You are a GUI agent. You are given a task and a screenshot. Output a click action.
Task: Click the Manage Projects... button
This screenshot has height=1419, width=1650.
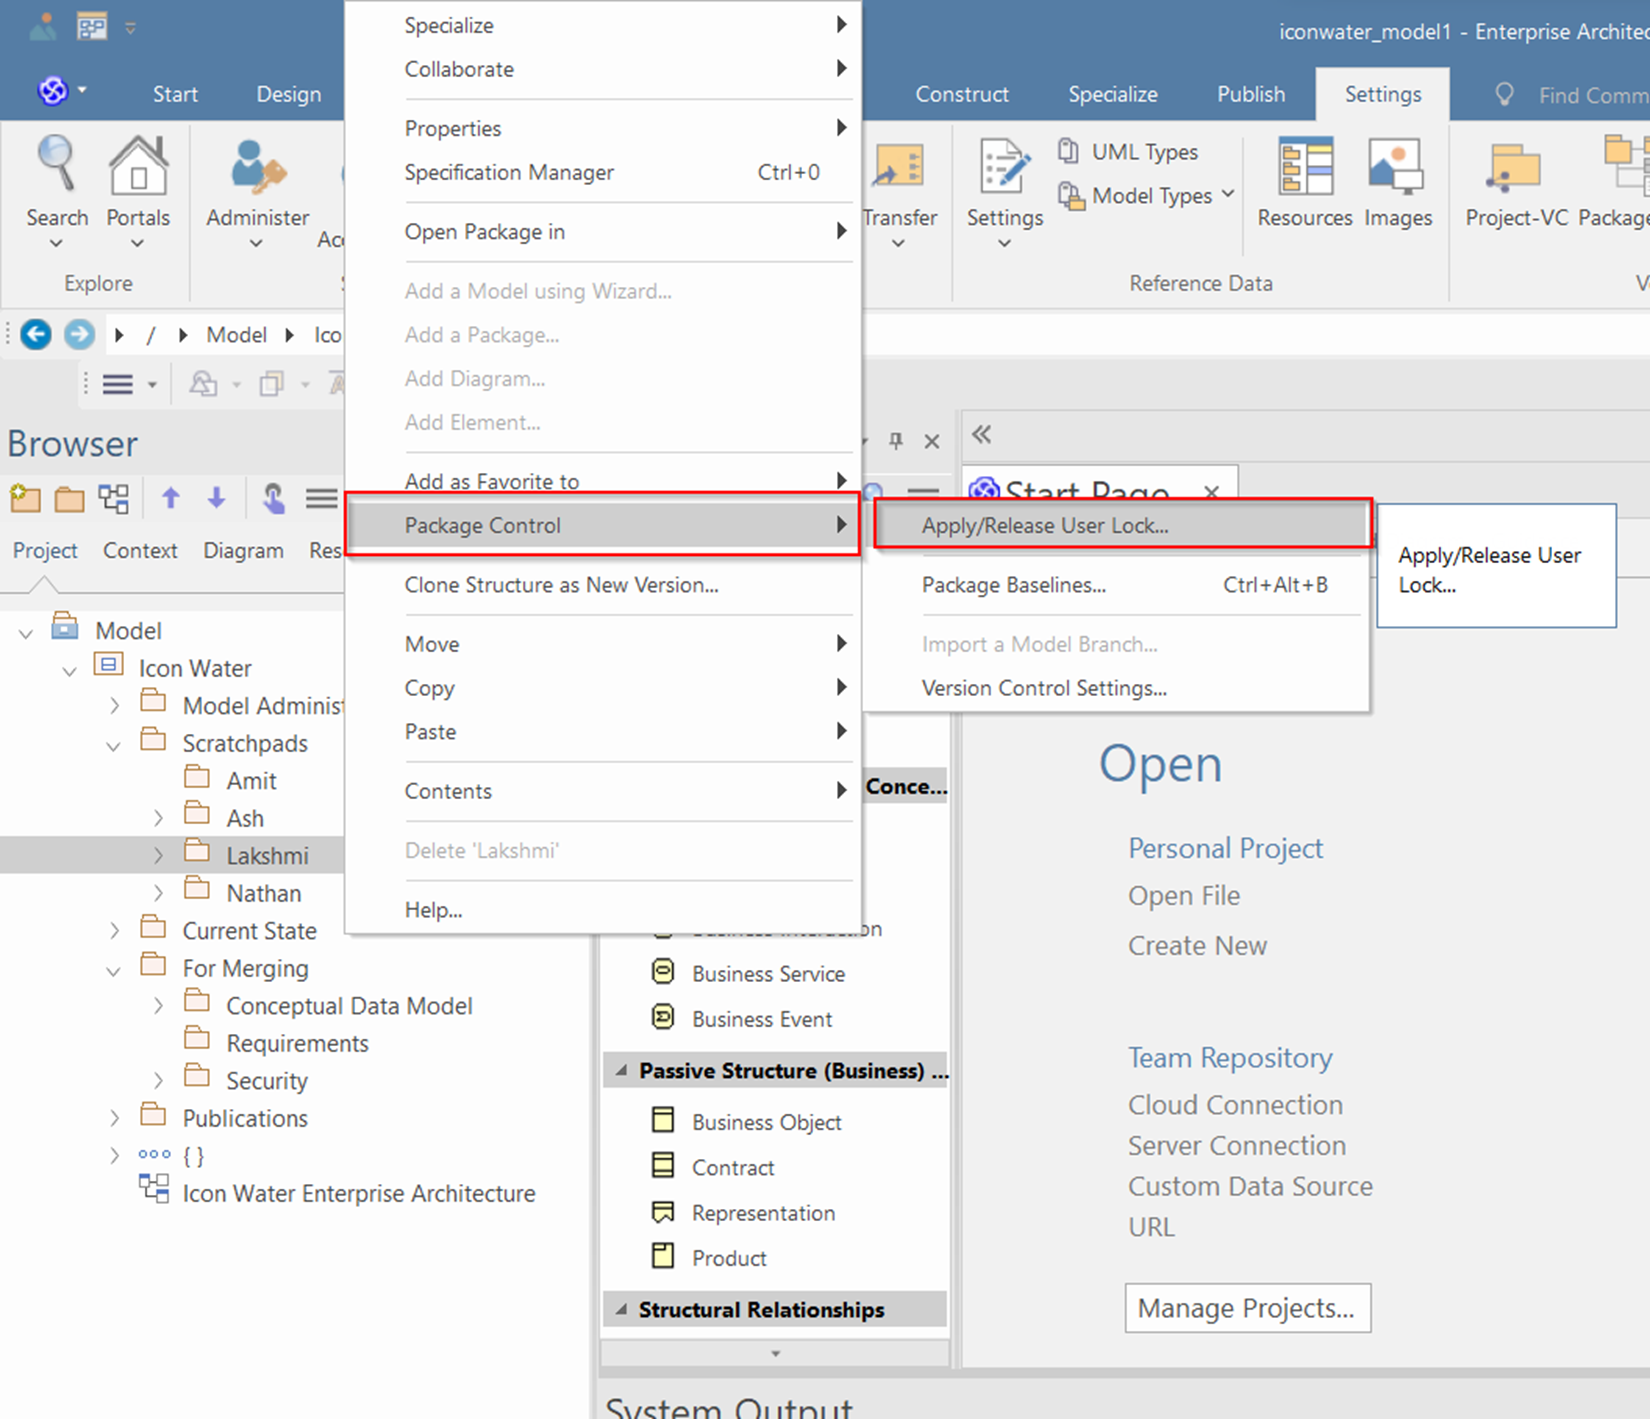click(x=1247, y=1308)
